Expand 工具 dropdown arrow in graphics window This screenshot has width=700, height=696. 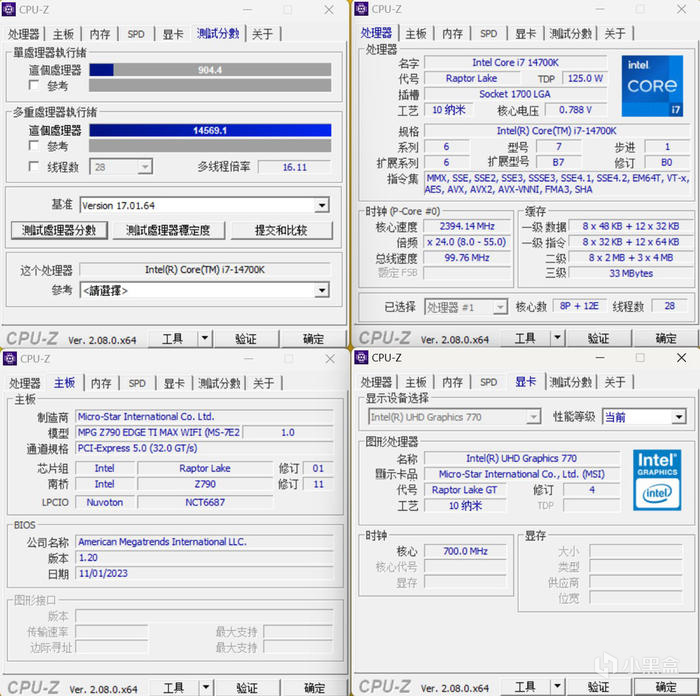coord(557,686)
